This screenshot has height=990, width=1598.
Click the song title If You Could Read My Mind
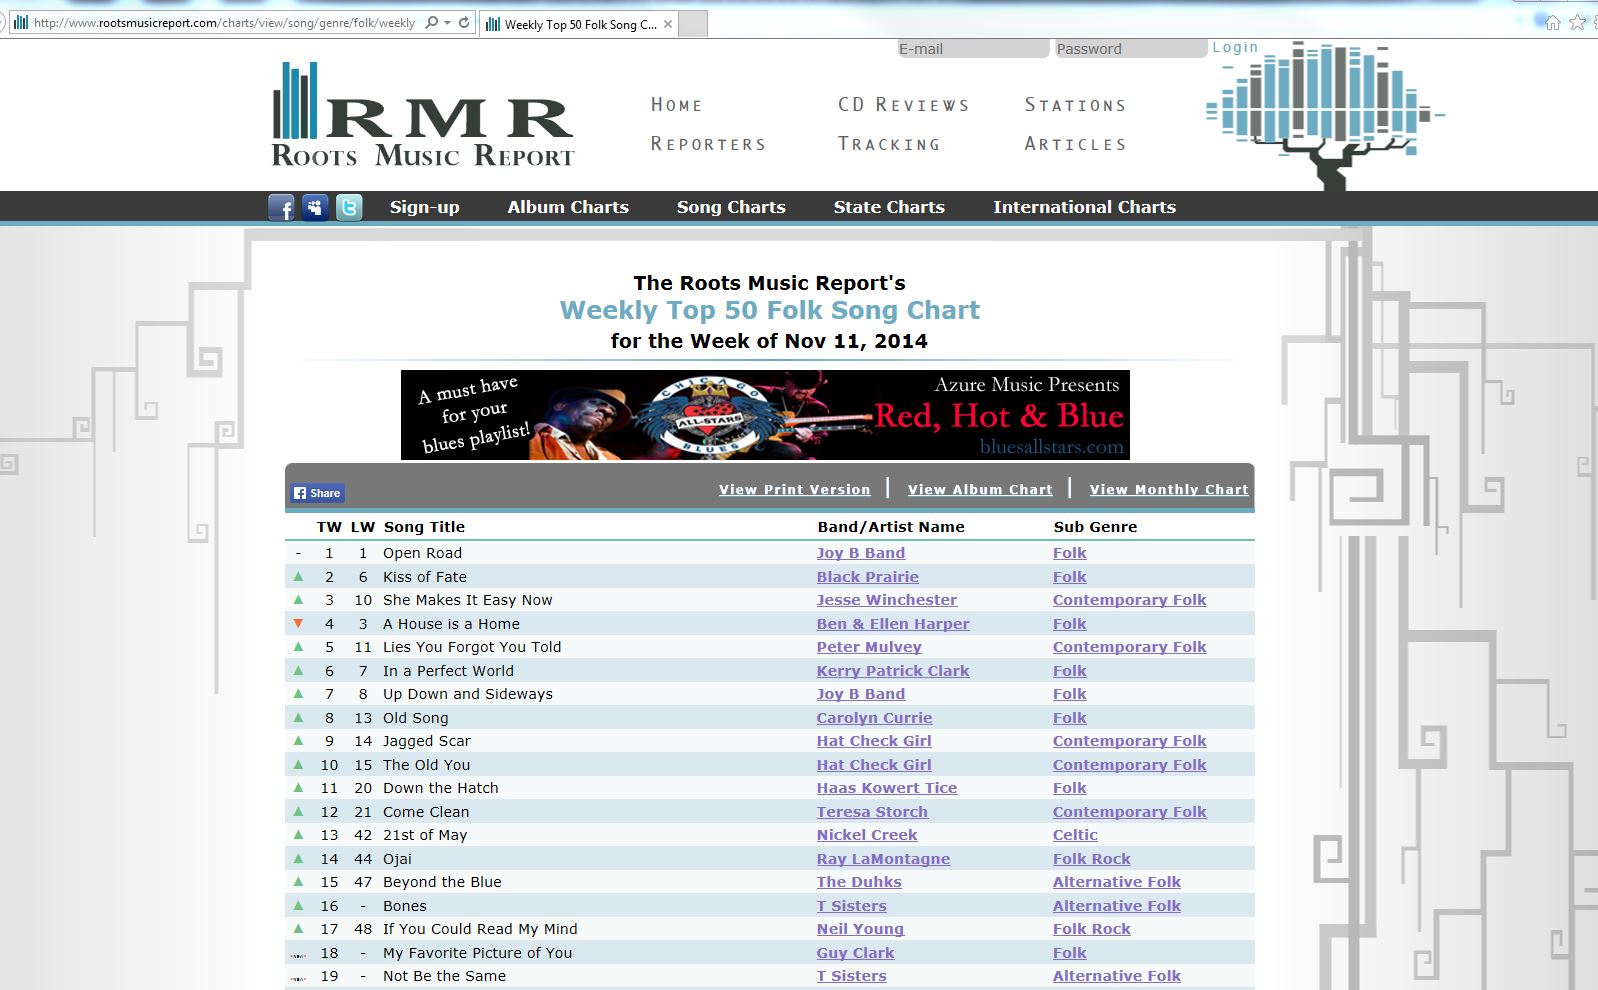480,929
